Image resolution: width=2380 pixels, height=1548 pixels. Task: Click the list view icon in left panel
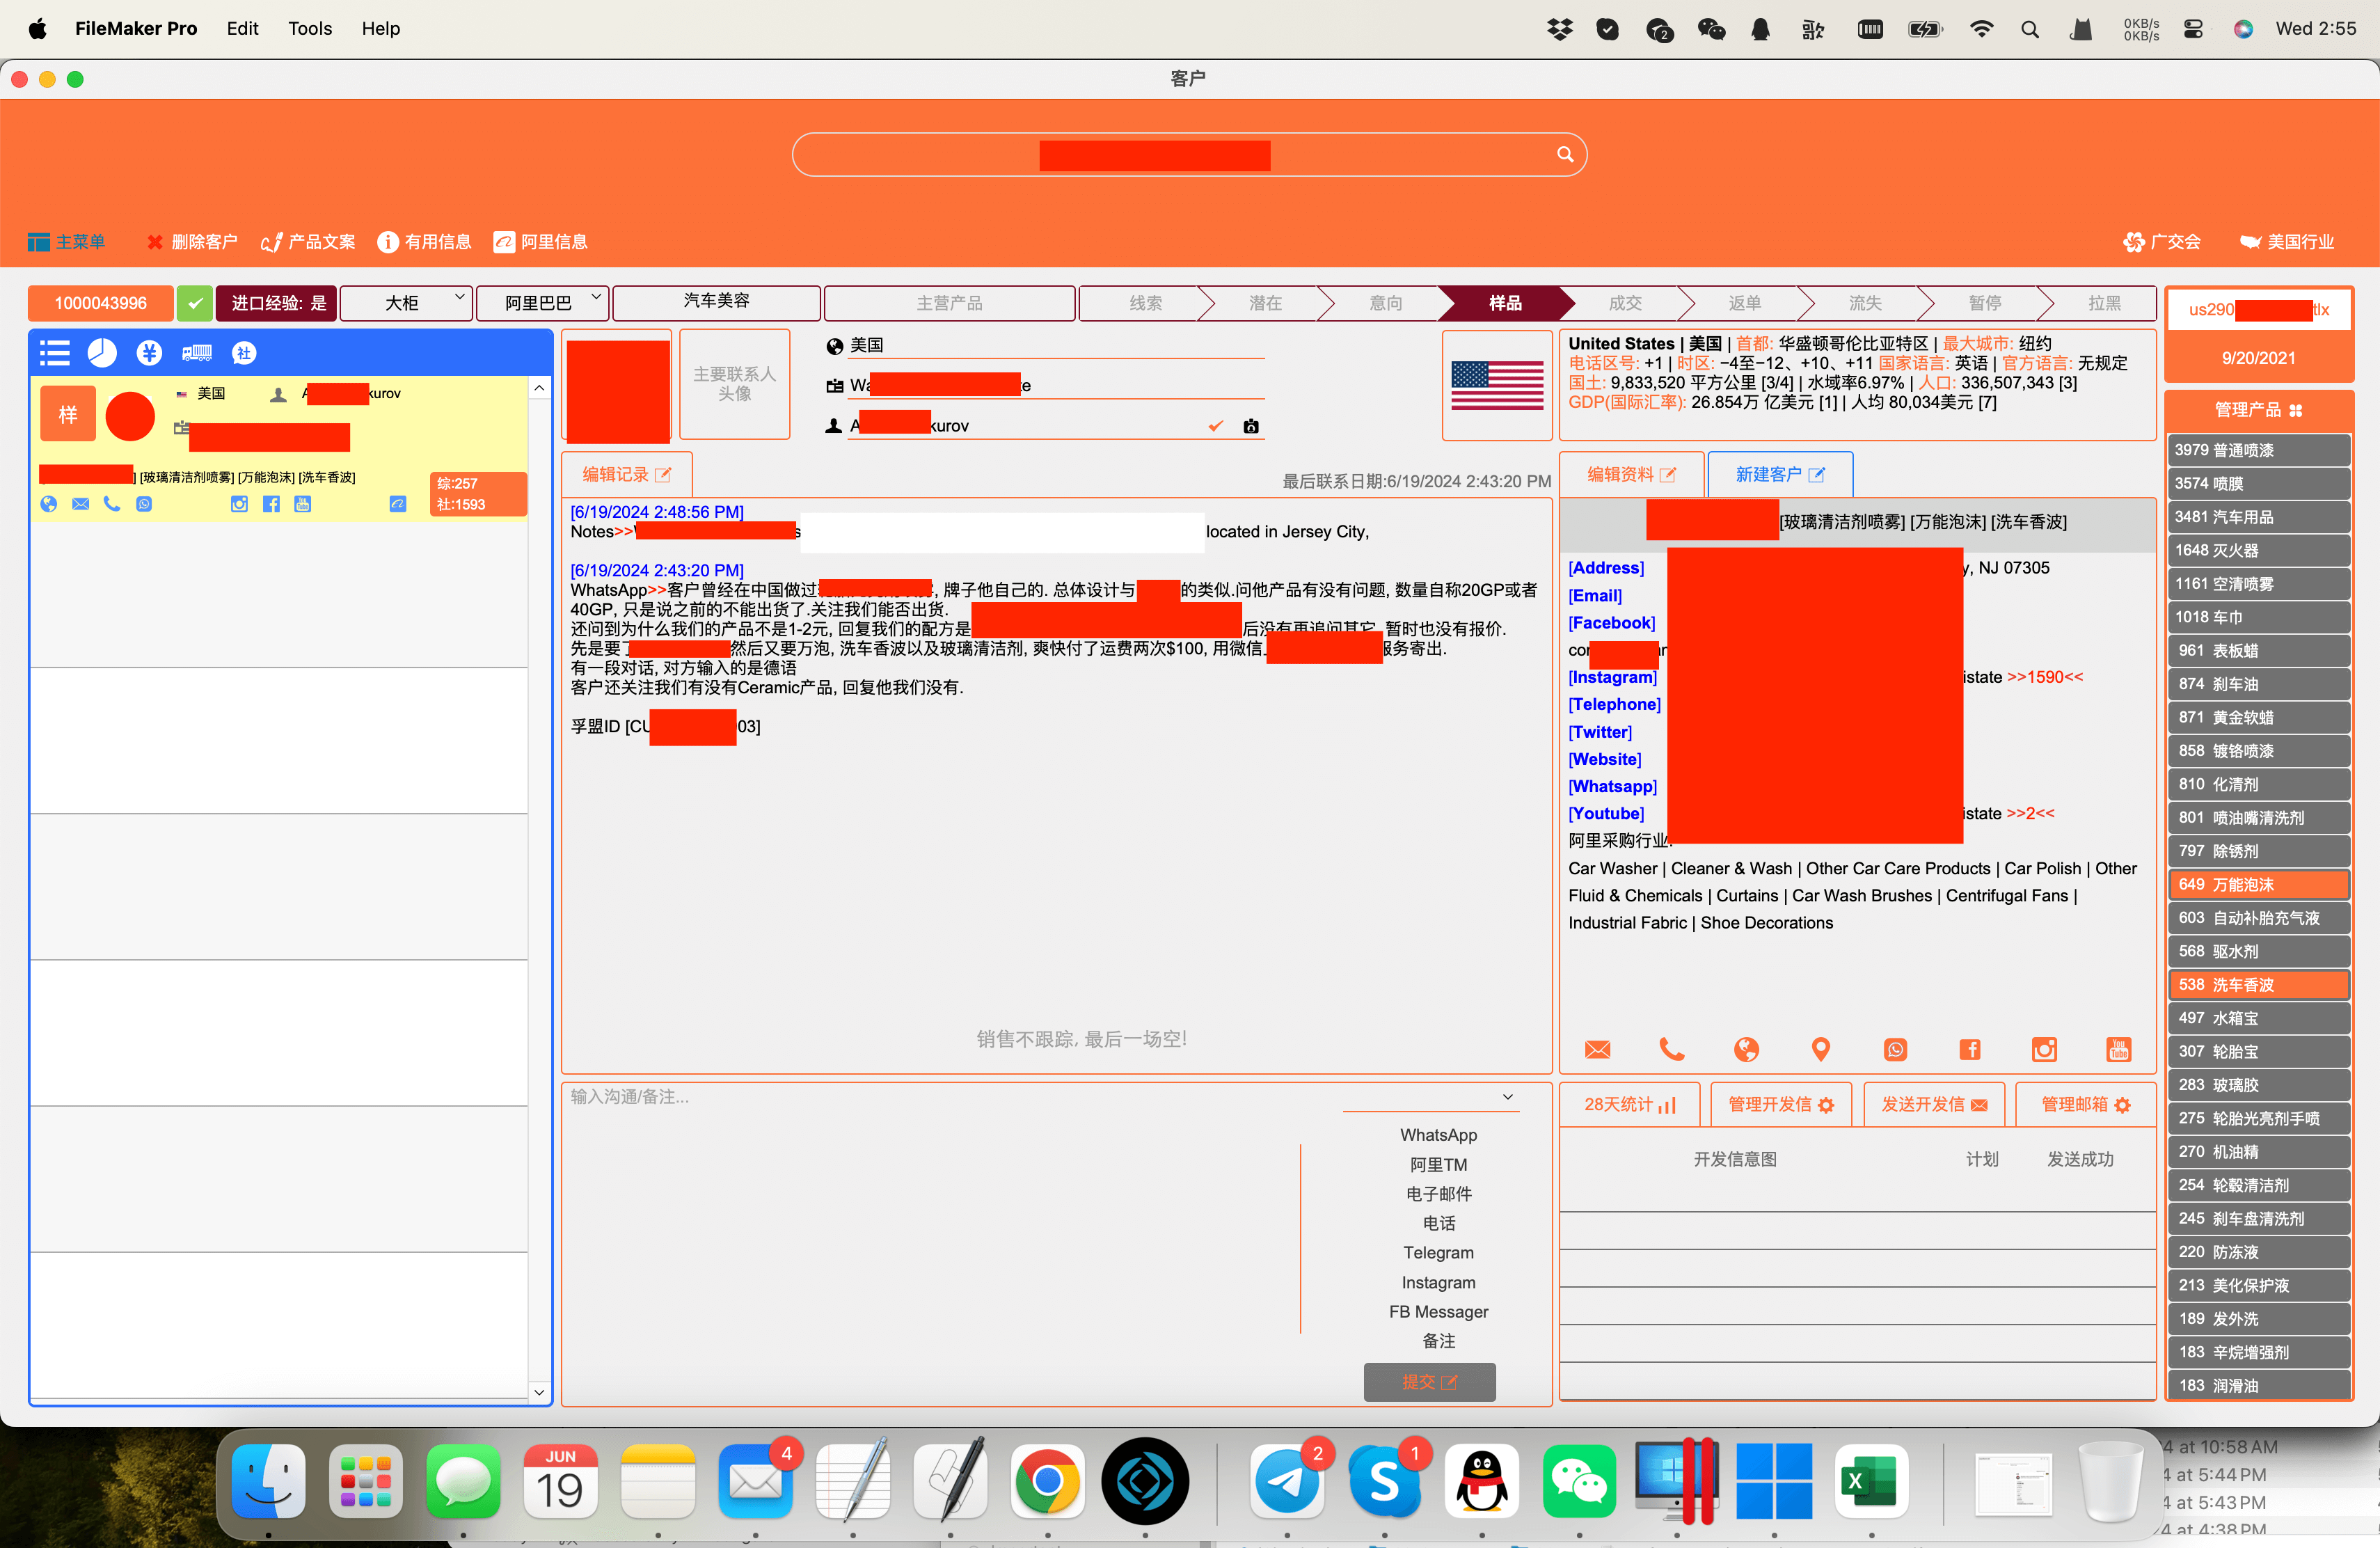(x=54, y=353)
